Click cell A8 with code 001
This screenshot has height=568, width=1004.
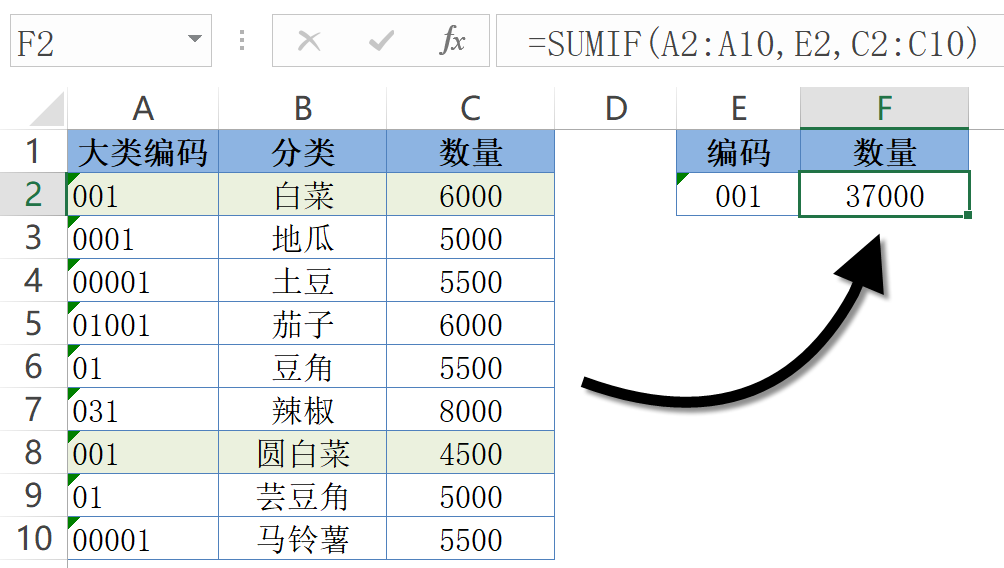[143, 452]
